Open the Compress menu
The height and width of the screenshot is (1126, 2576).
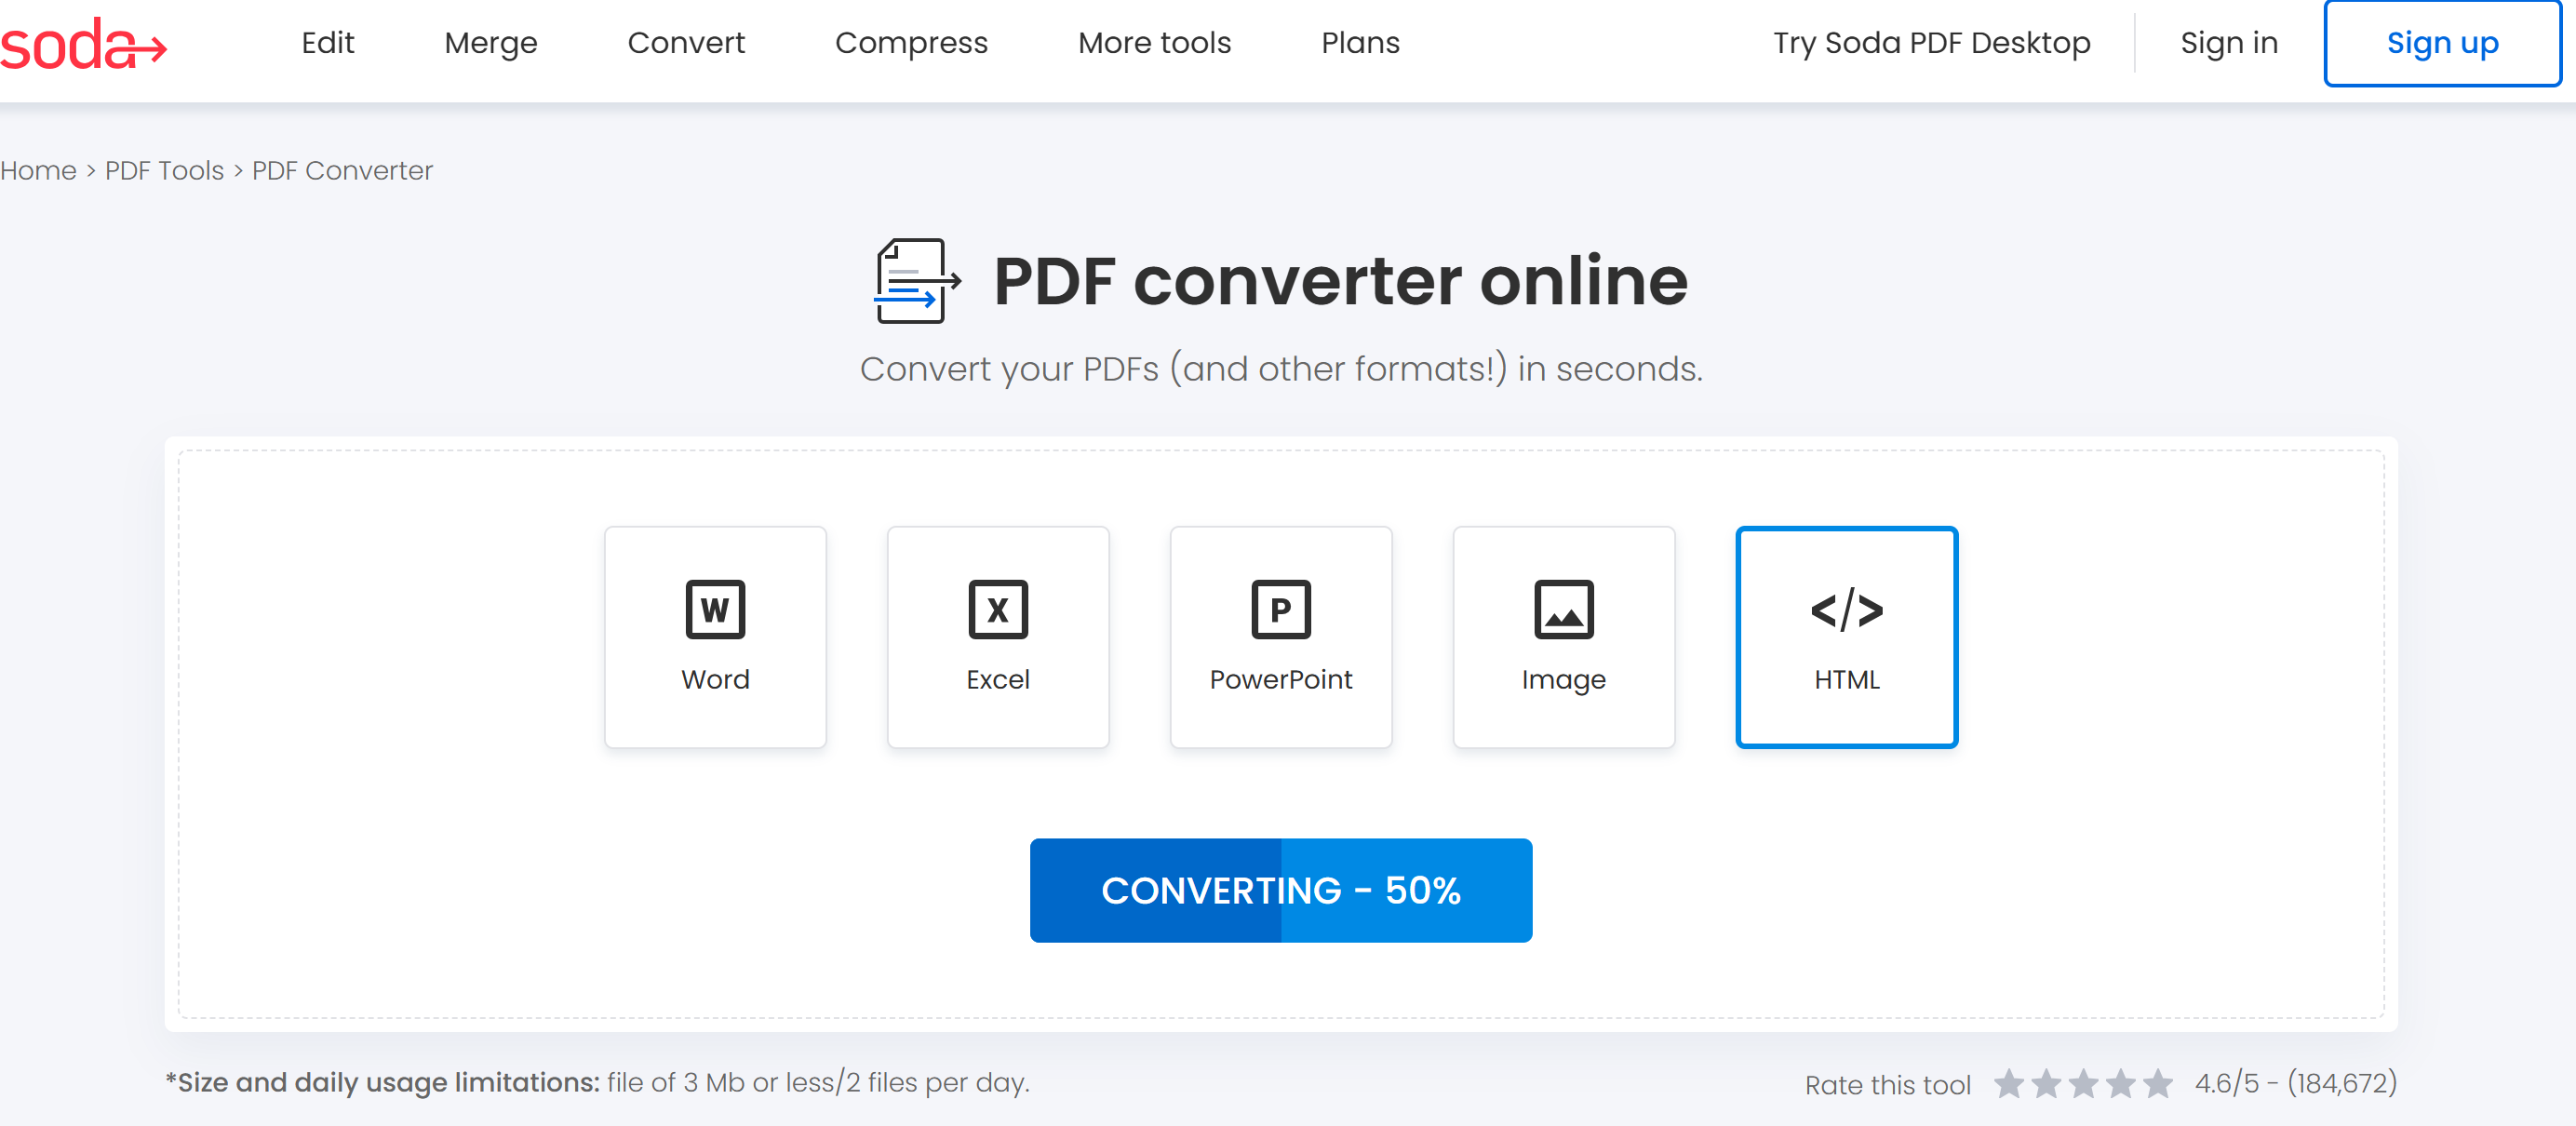[x=911, y=43]
